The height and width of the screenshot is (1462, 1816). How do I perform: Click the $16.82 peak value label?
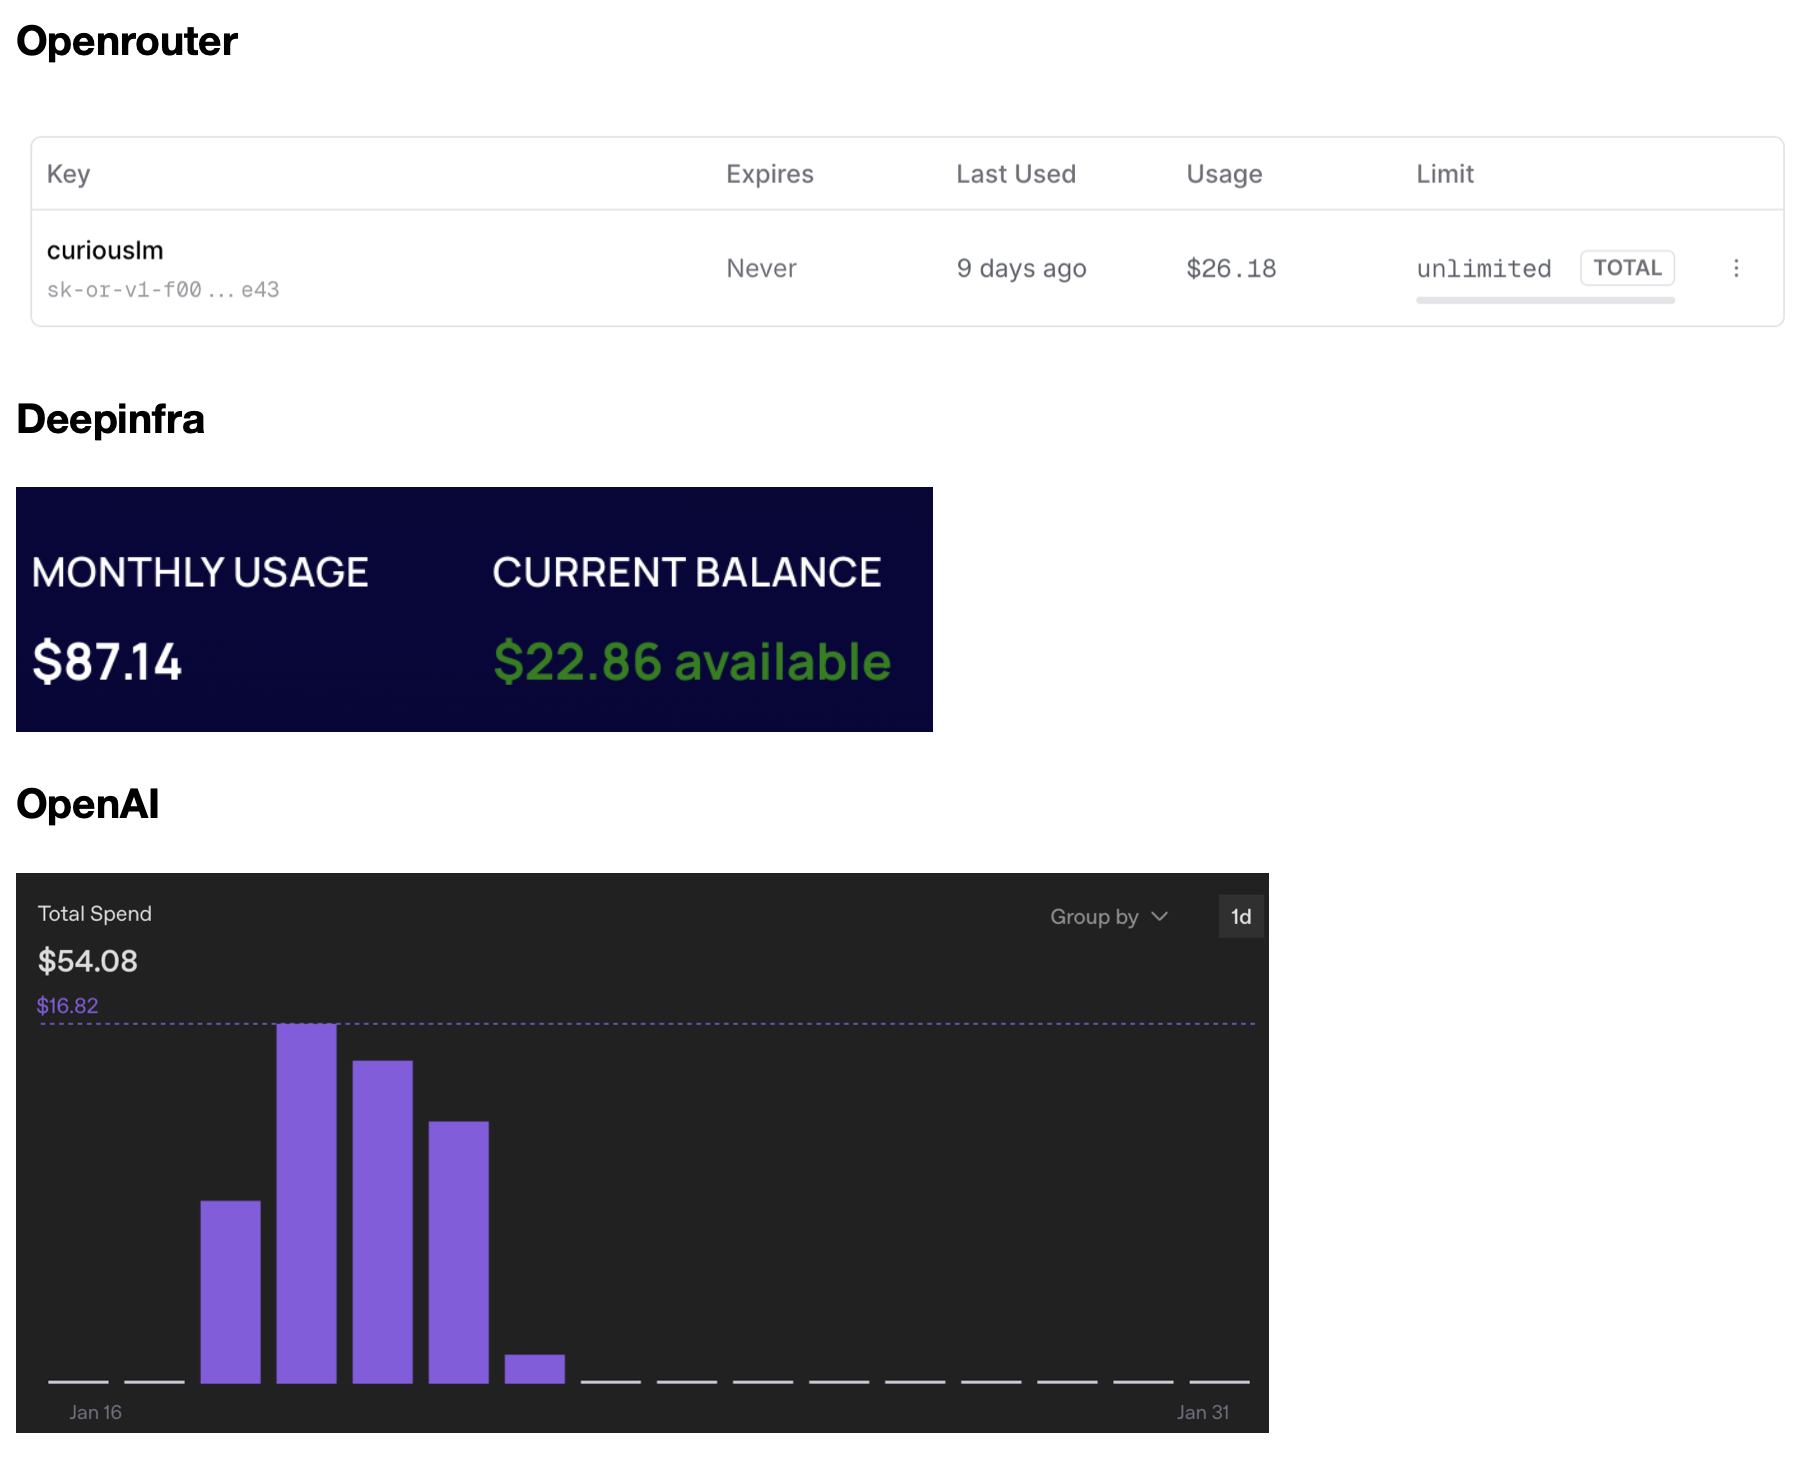(x=68, y=1006)
